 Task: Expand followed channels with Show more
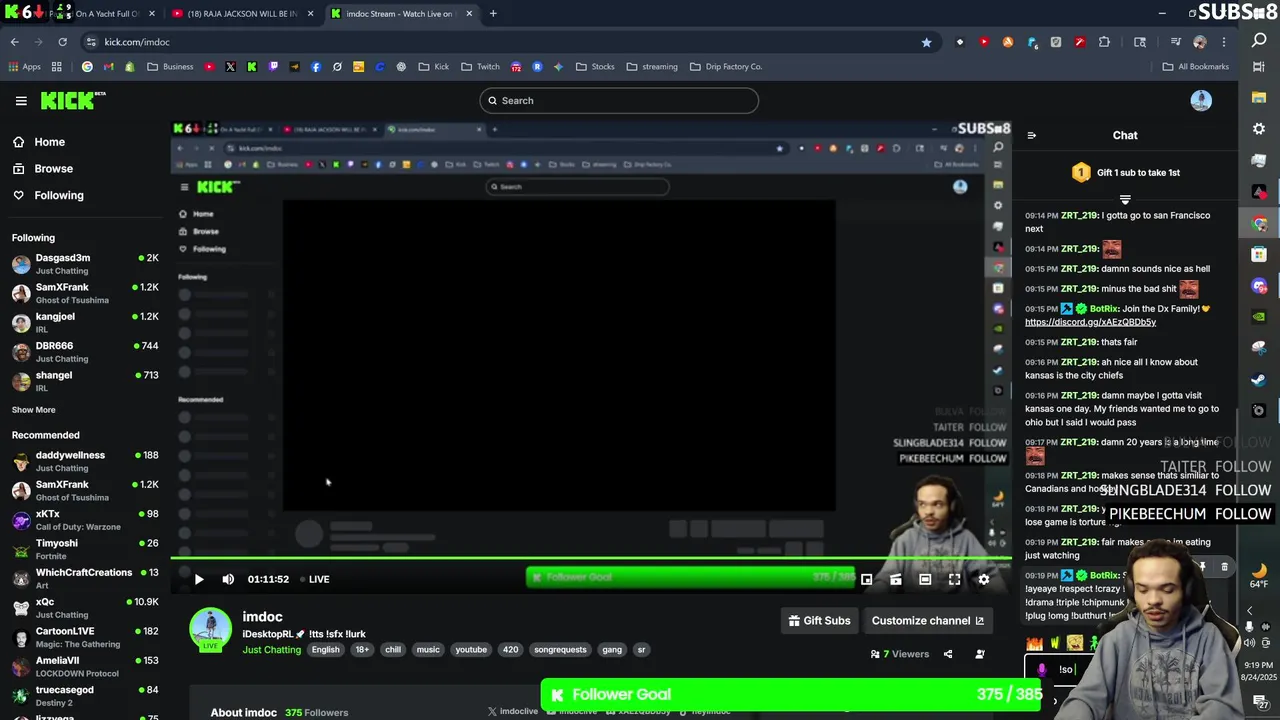coord(33,410)
